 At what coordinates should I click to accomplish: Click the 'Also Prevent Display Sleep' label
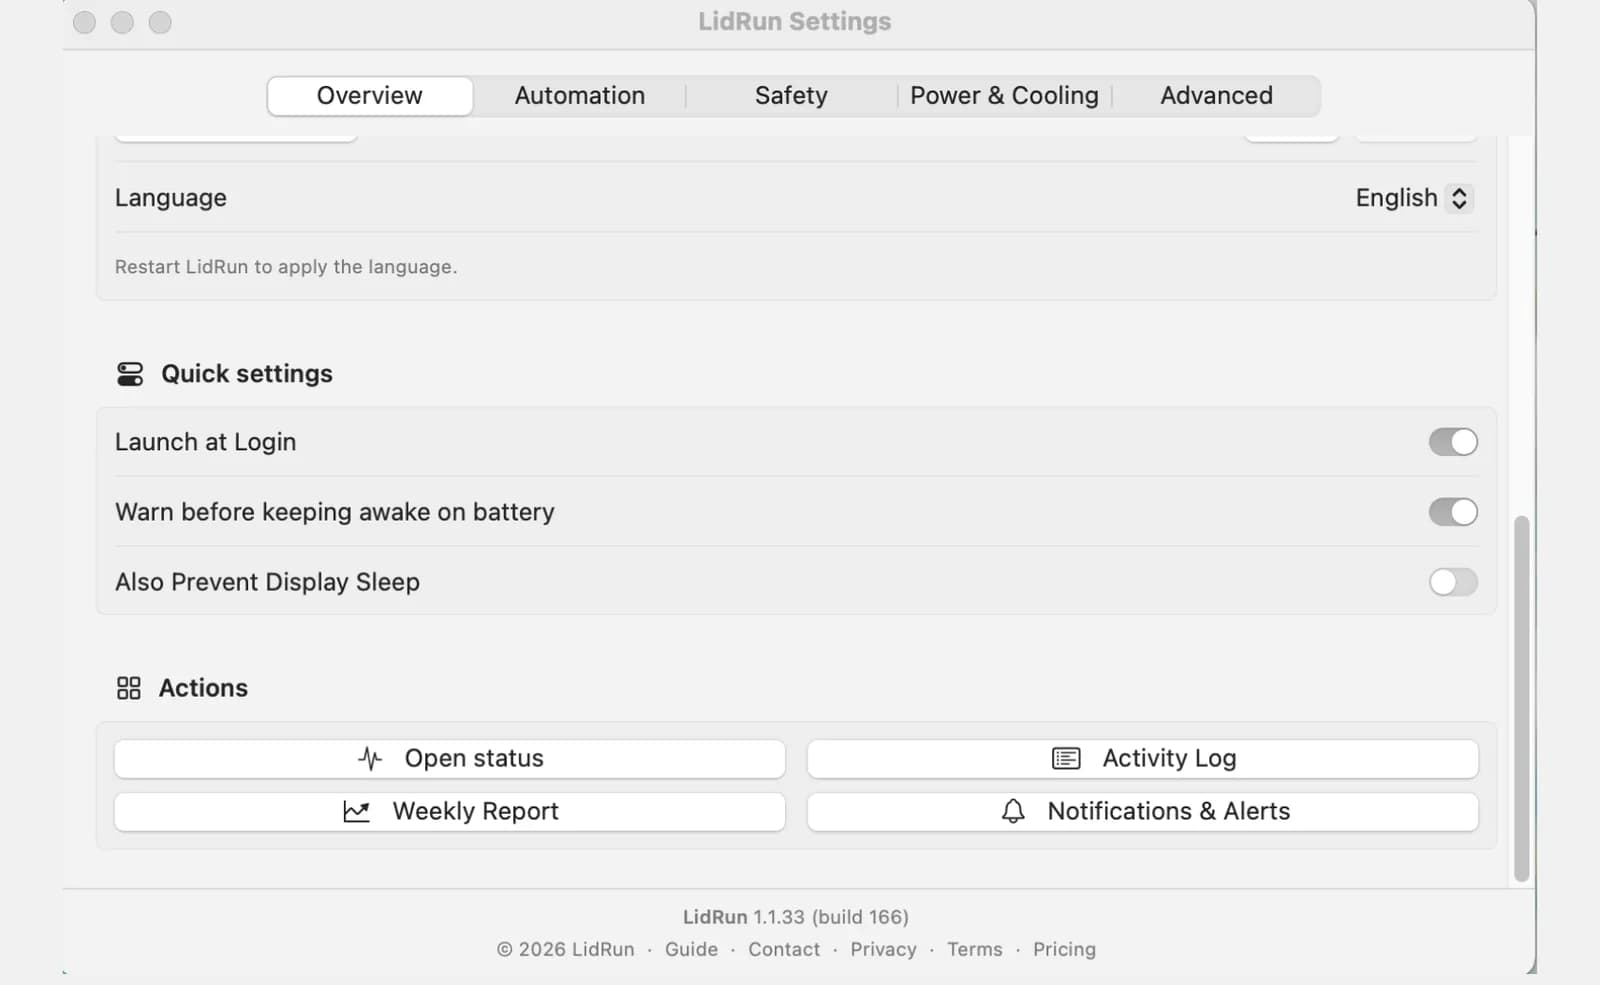click(x=268, y=582)
